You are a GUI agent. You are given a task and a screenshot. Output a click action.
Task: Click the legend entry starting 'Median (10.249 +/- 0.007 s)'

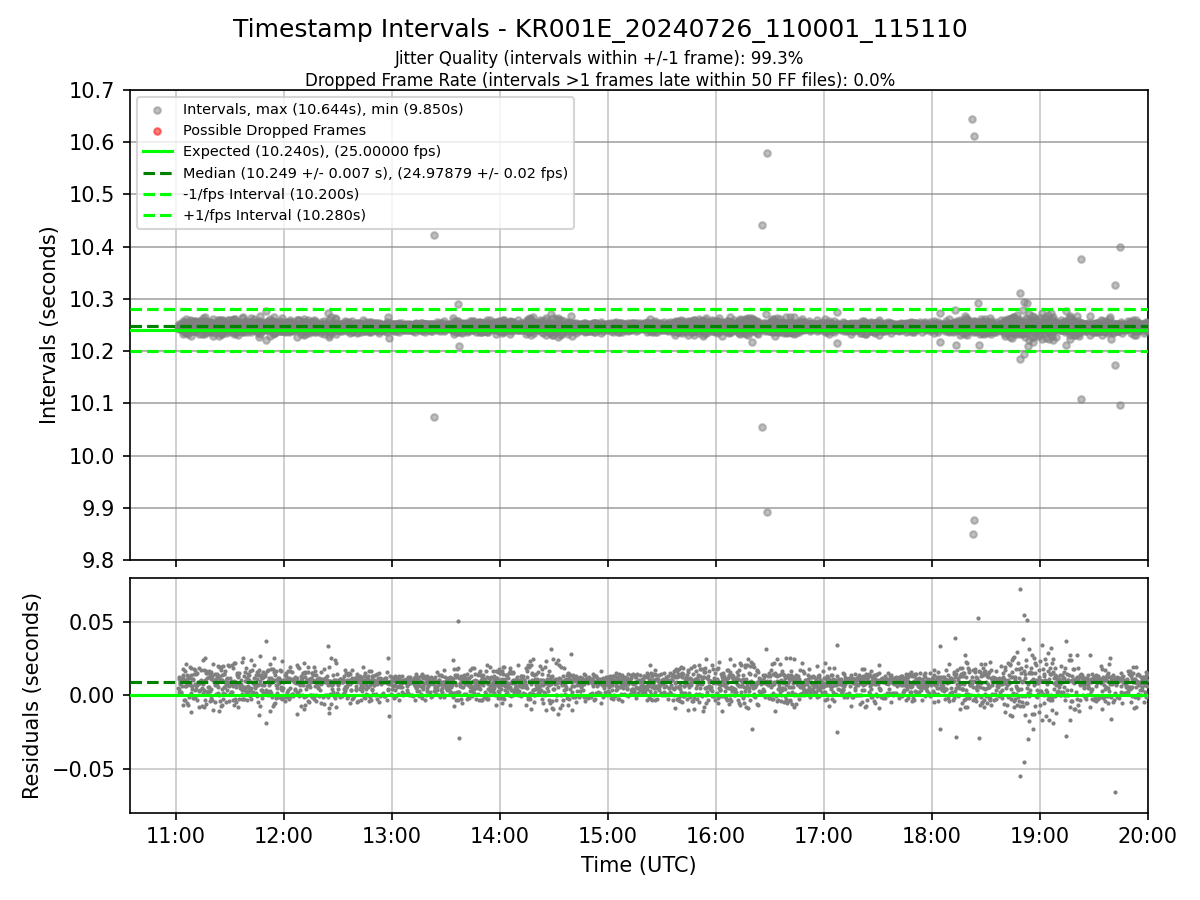click(x=375, y=173)
